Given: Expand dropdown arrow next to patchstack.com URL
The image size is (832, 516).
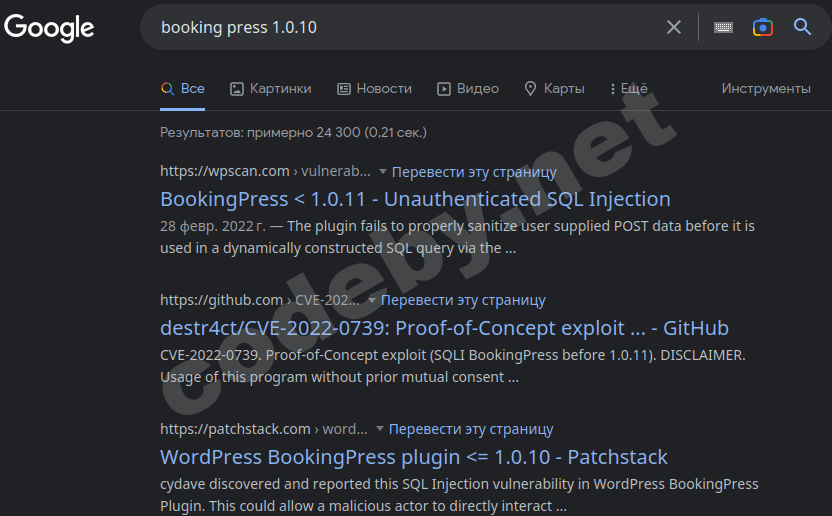Looking at the screenshot, I should pos(380,429).
